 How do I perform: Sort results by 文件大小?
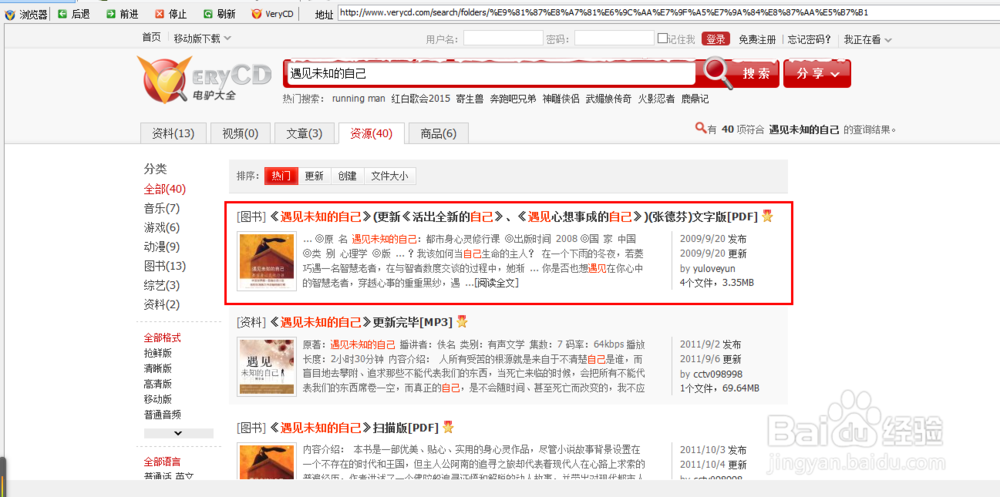pos(390,176)
